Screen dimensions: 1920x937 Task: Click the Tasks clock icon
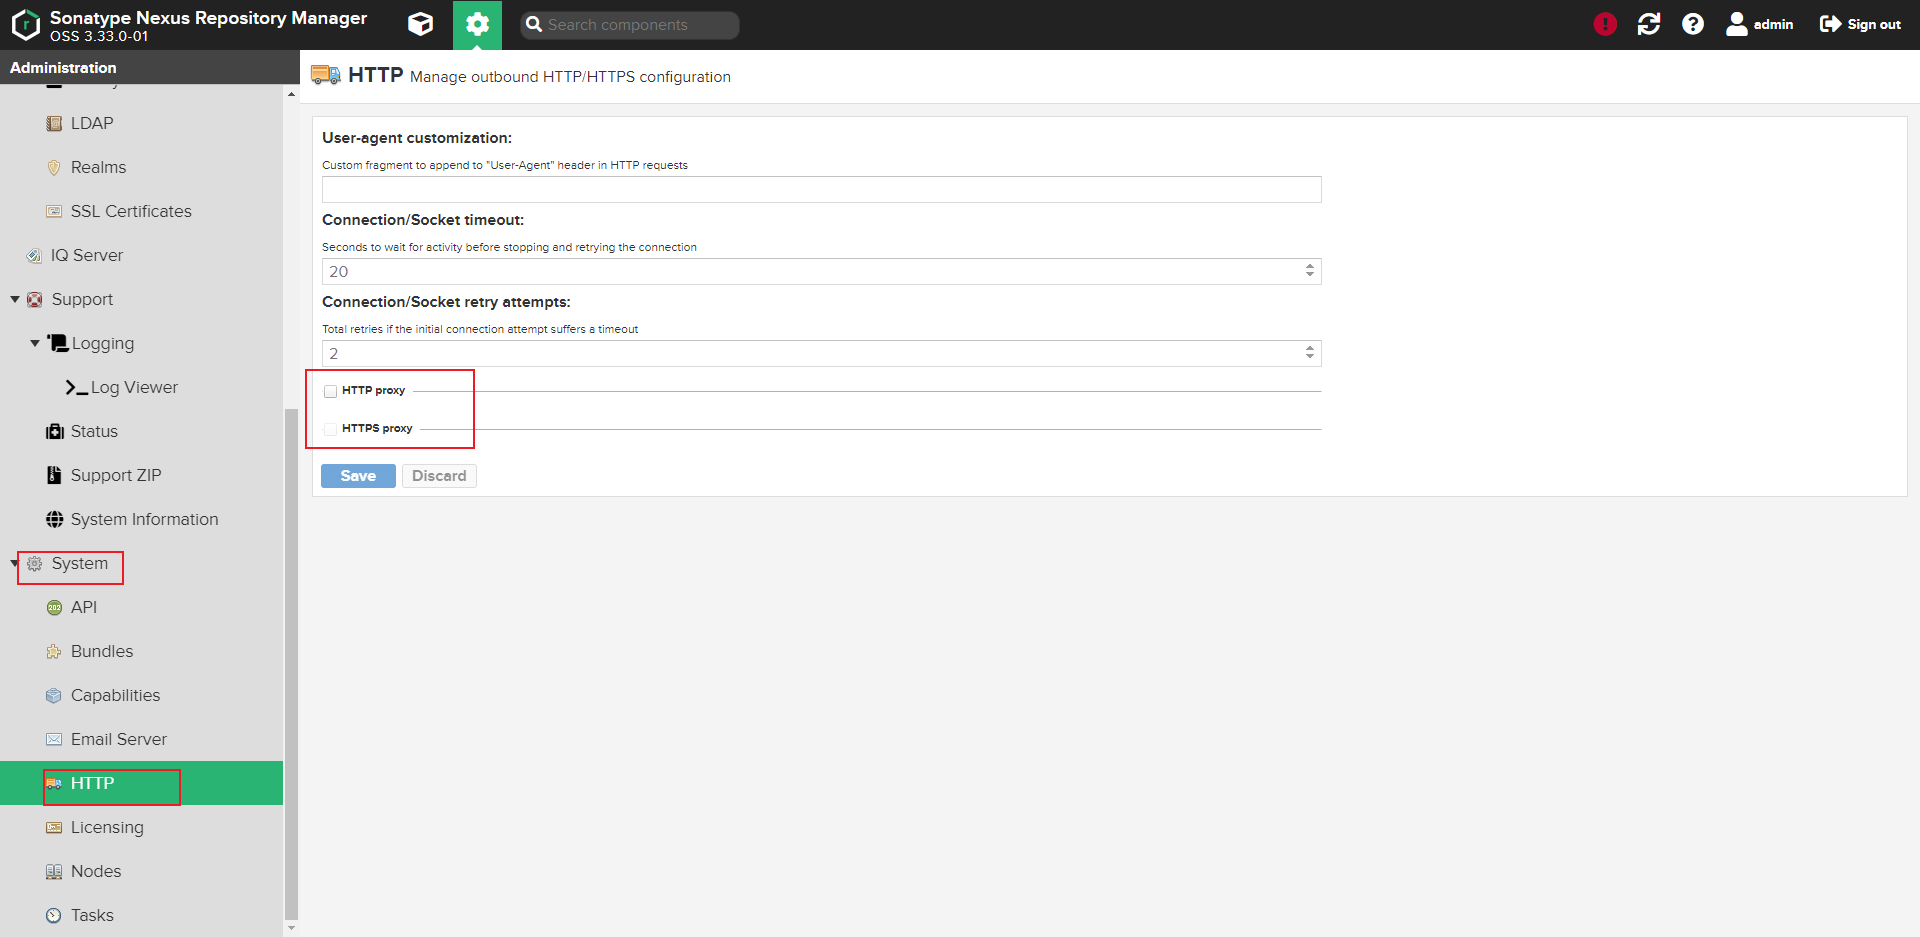[x=54, y=915]
